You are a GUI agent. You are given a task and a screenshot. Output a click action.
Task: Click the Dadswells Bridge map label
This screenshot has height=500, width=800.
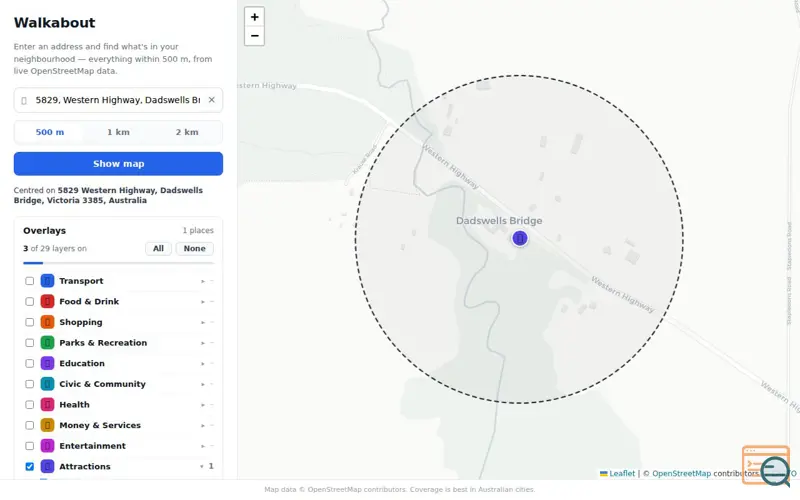(499, 221)
